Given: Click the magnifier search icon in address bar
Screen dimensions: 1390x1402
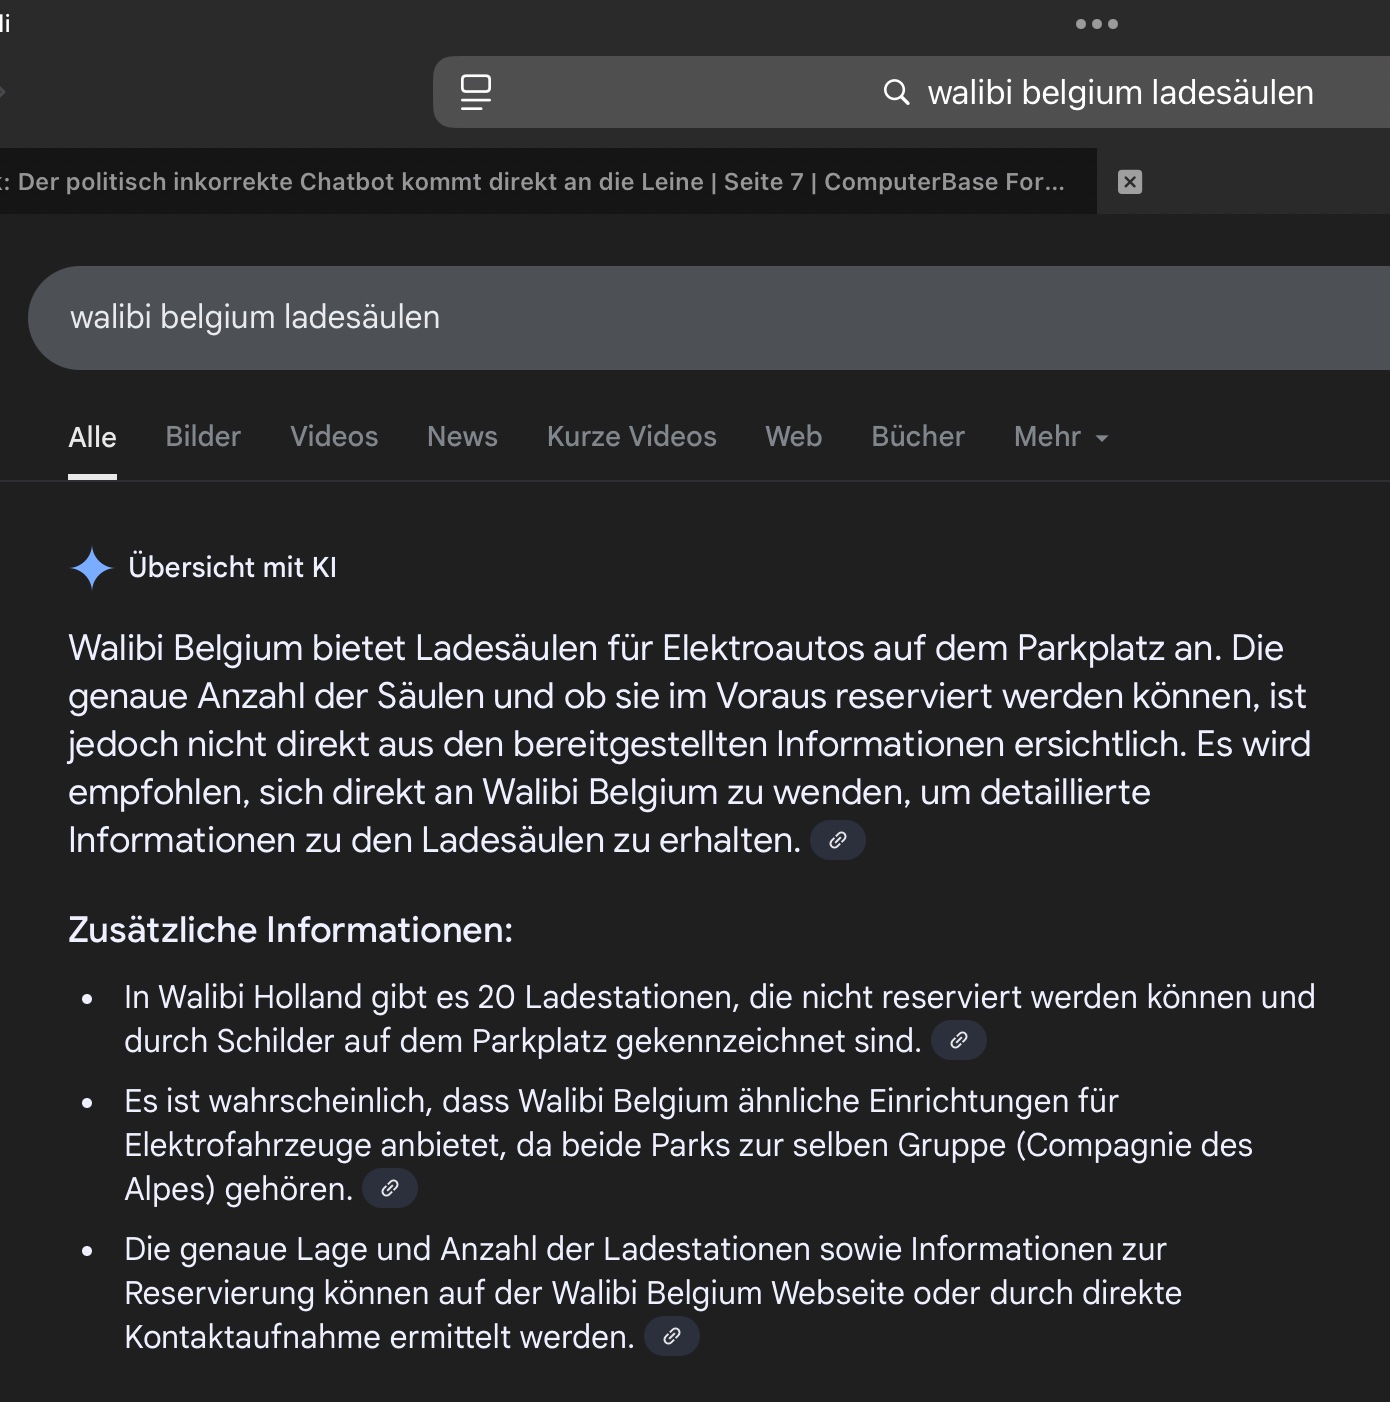Looking at the screenshot, I should (897, 92).
